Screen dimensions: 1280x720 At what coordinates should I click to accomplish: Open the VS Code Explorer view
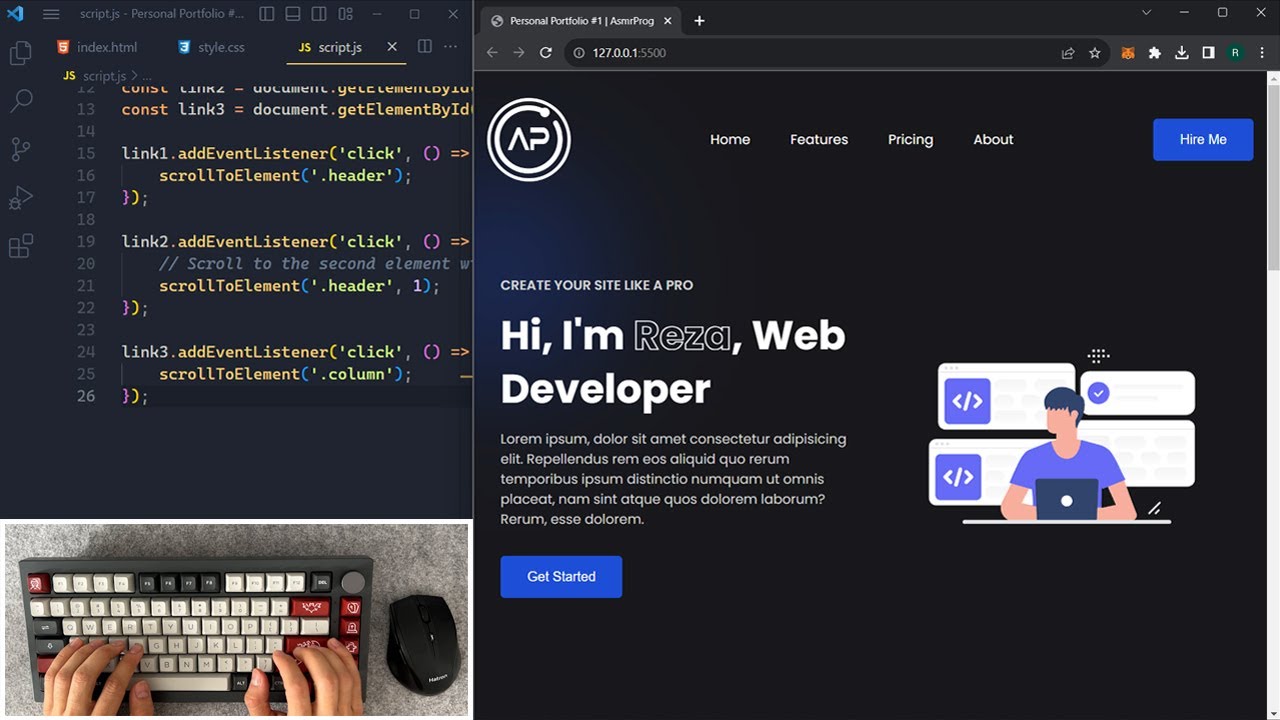(21, 54)
